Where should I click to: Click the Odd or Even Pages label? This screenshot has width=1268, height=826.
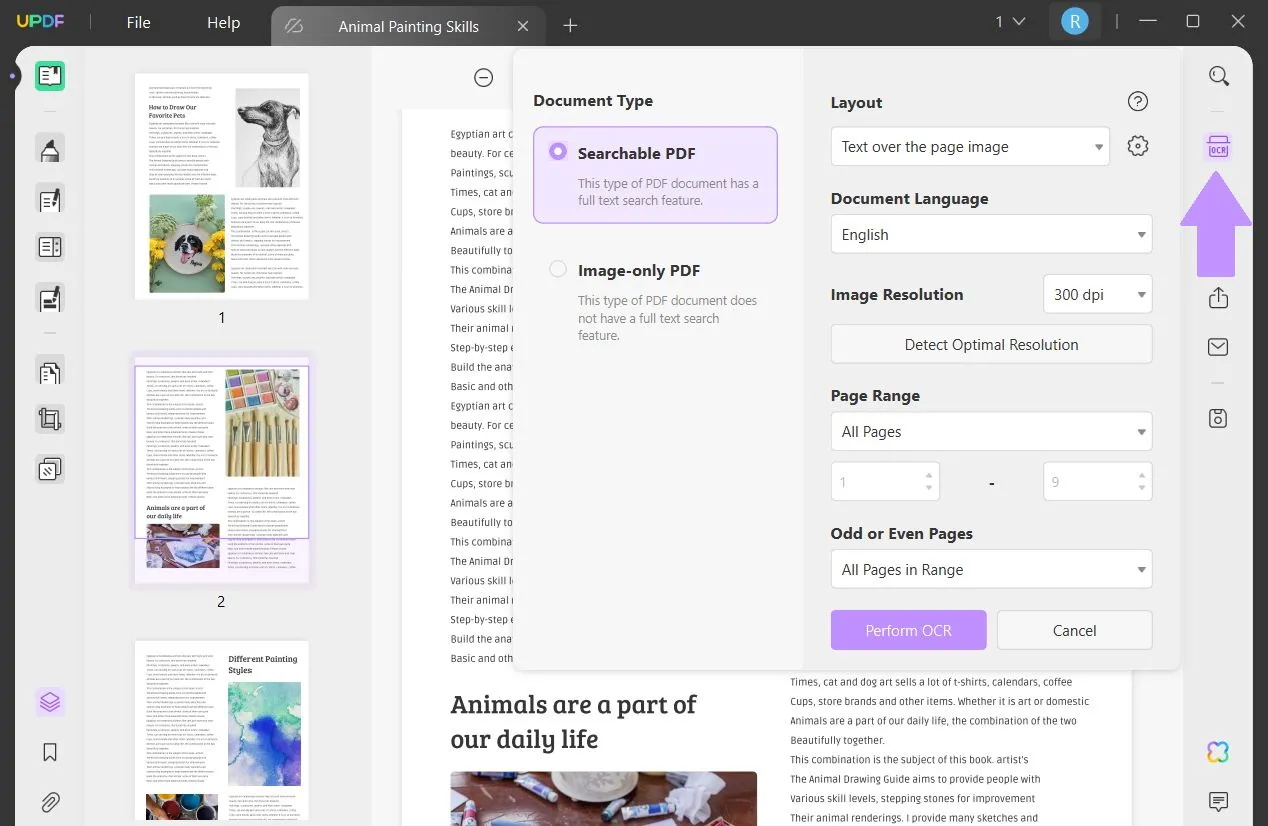coord(901,533)
